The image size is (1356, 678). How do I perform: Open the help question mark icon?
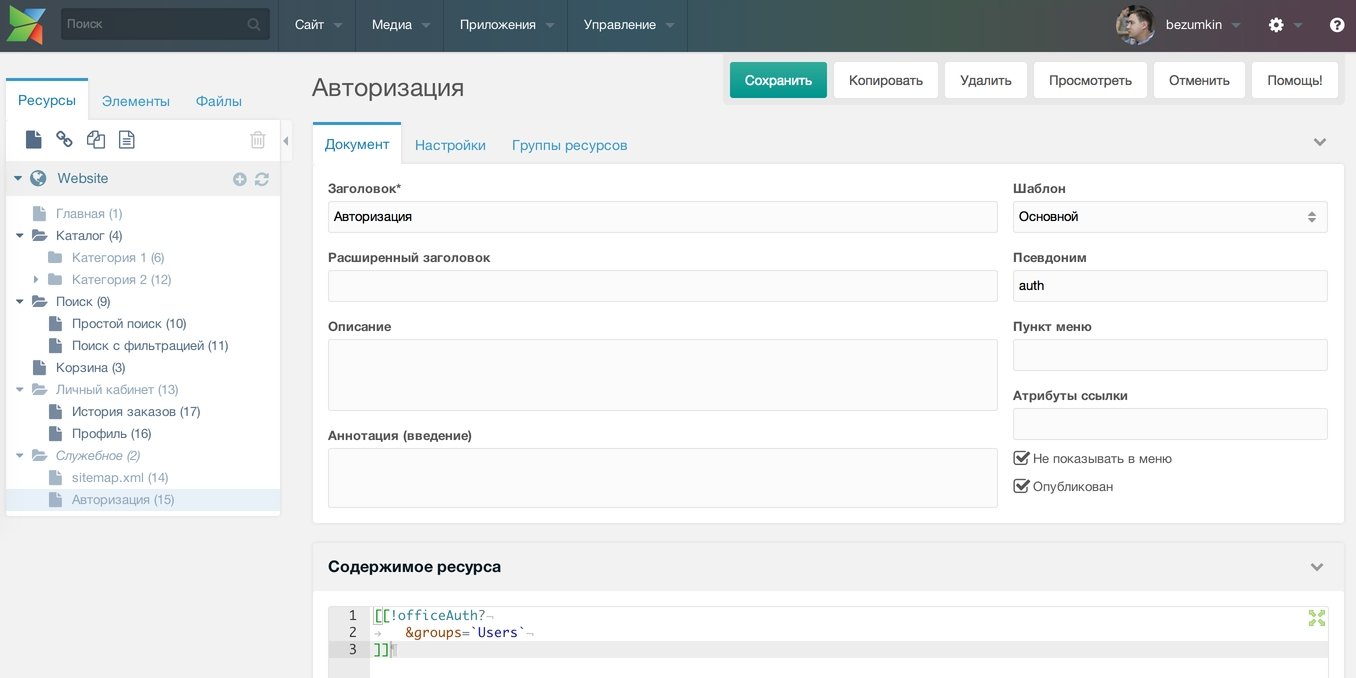coord(1337,25)
